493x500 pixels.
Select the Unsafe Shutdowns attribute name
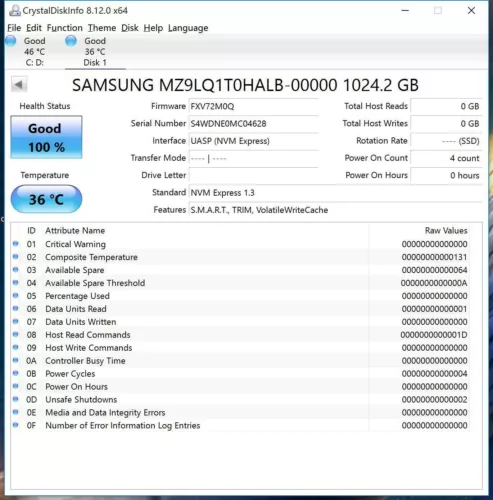tap(81, 399)
